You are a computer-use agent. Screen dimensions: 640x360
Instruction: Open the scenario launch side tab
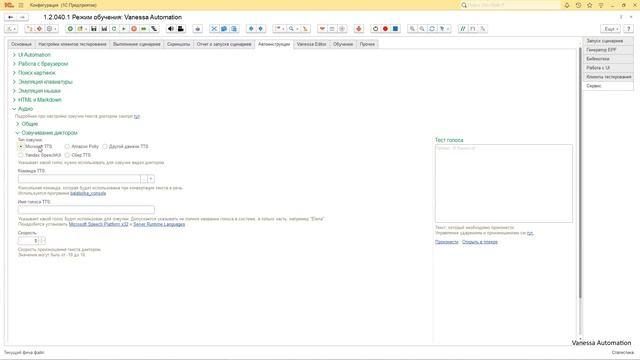click(x=608, y=41)
